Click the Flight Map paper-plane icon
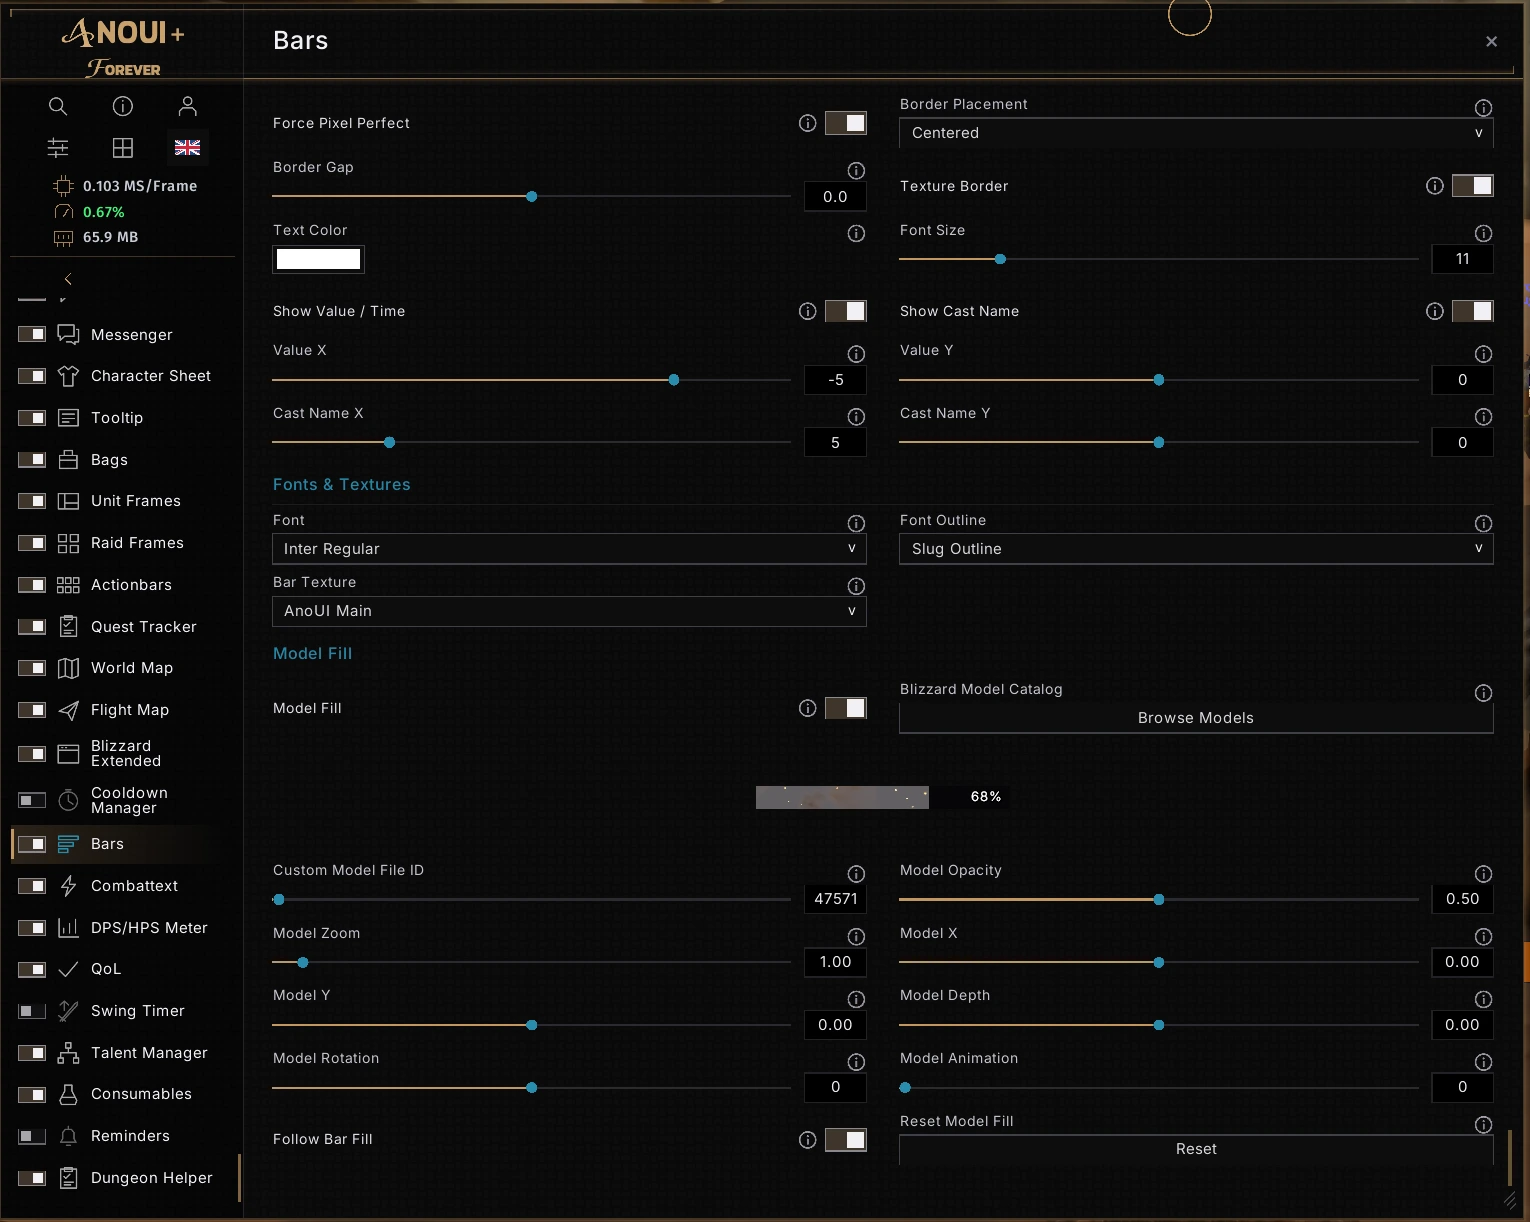This screenshot has height=1222, width=1530. [68, 710]
